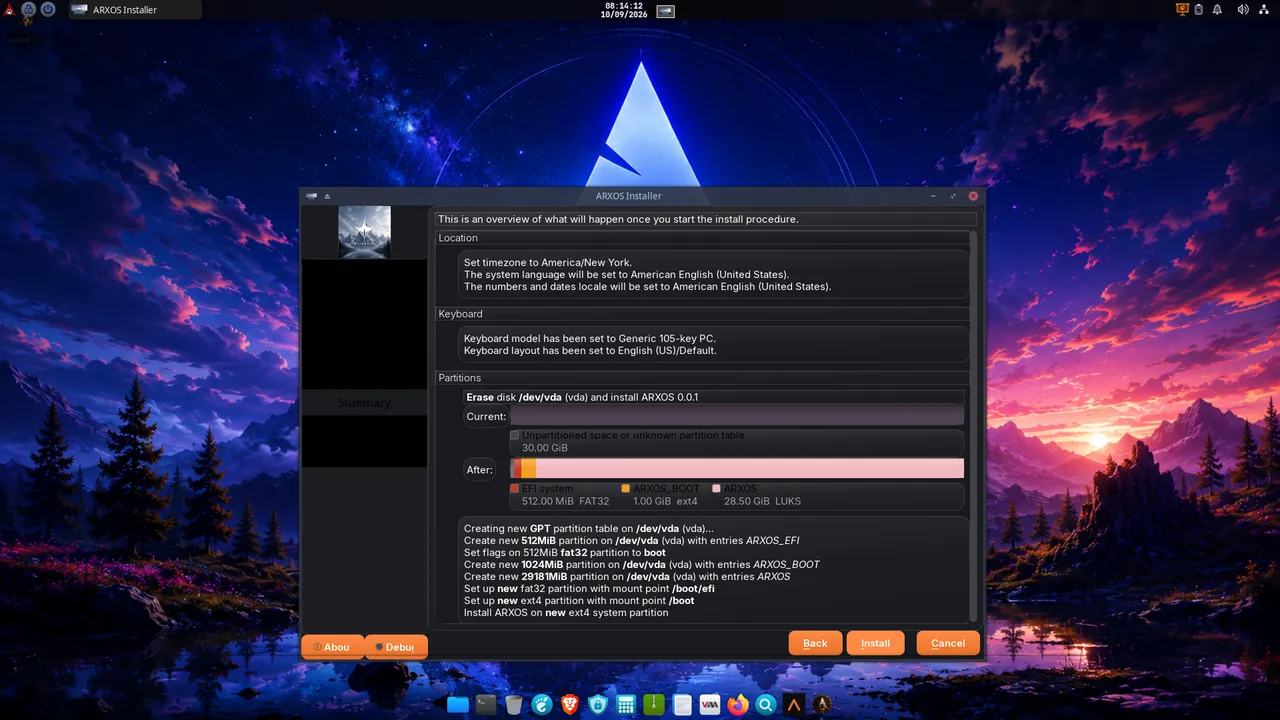The image size is (1280, 720).
Task: Click the 'system language will be set' line
Action: [x=627, y=275]
